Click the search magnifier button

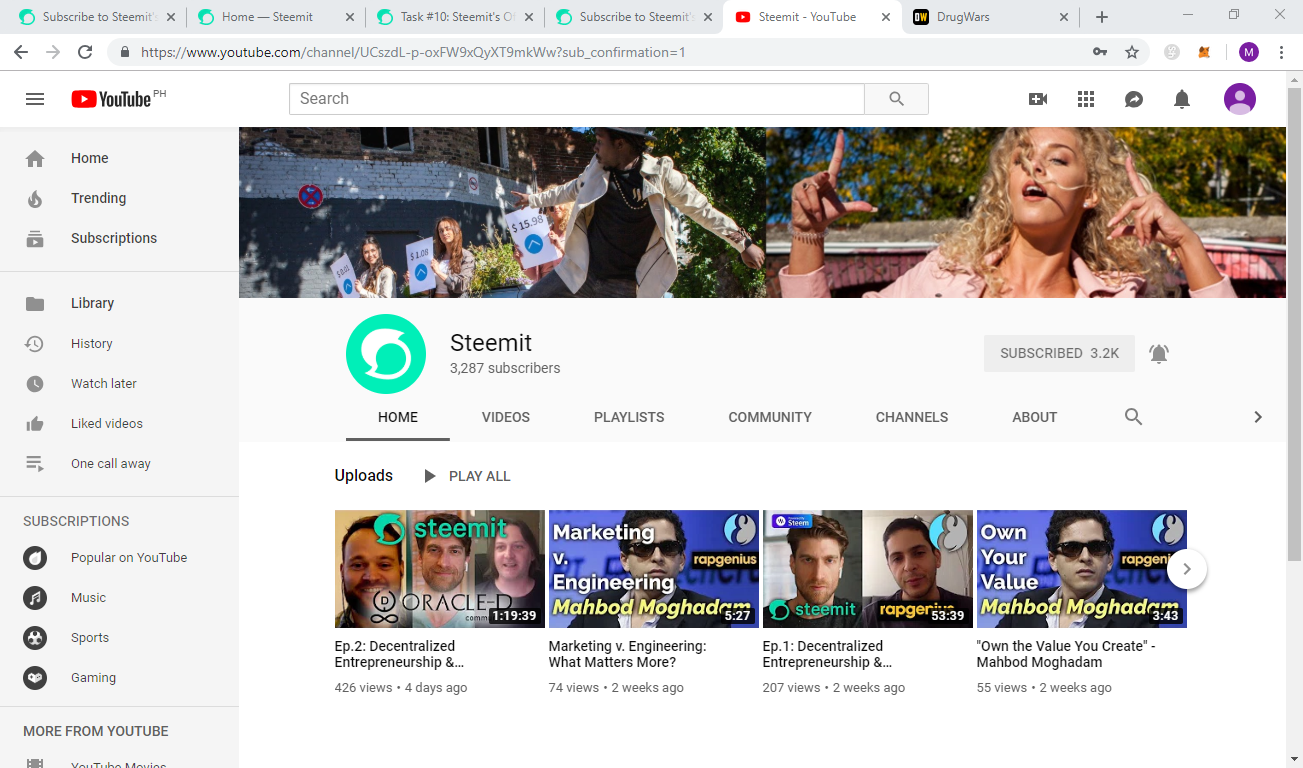click(x=896, y=99)
